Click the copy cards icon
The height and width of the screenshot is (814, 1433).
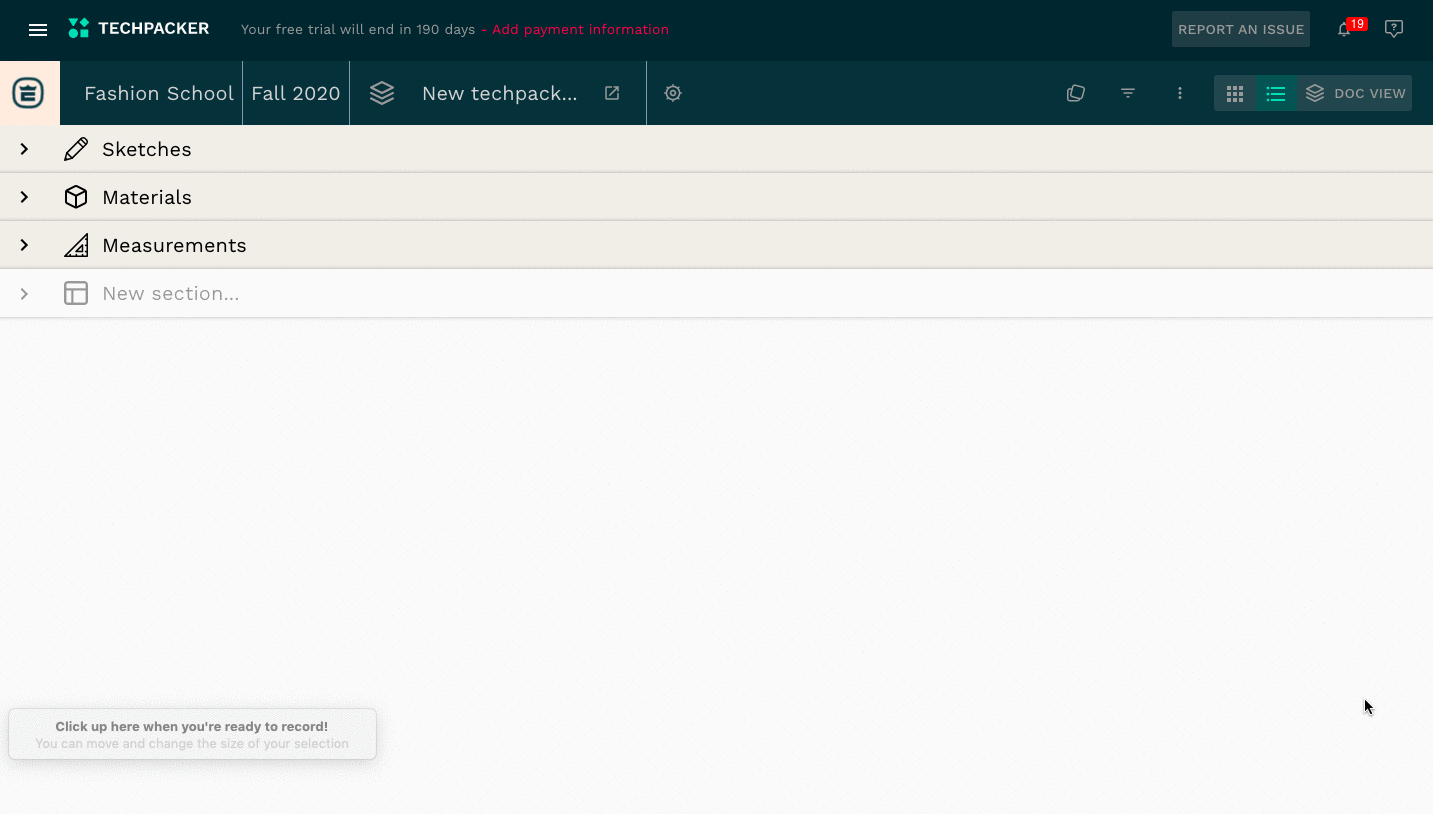(x=1076, y=93)
